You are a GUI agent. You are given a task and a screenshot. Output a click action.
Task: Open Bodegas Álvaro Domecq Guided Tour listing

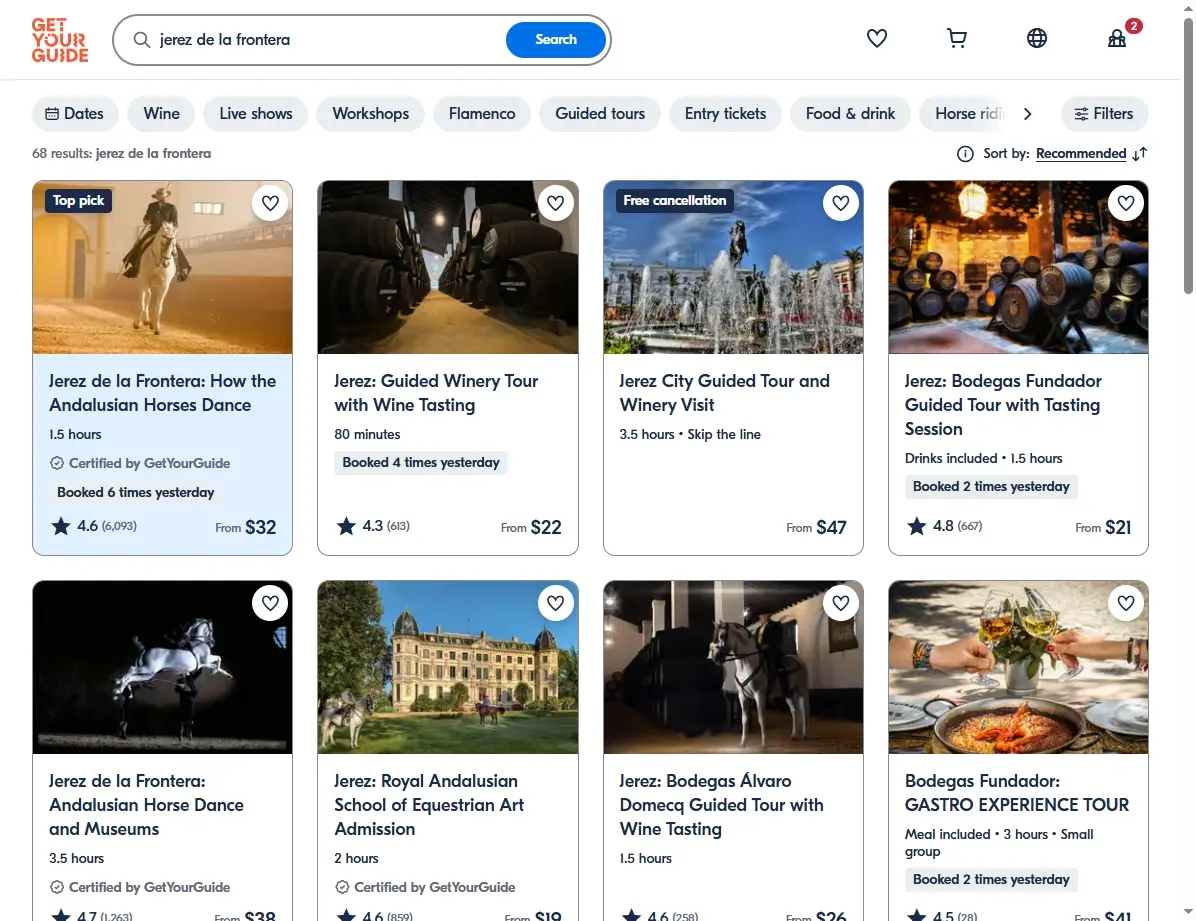click(721, 805)
